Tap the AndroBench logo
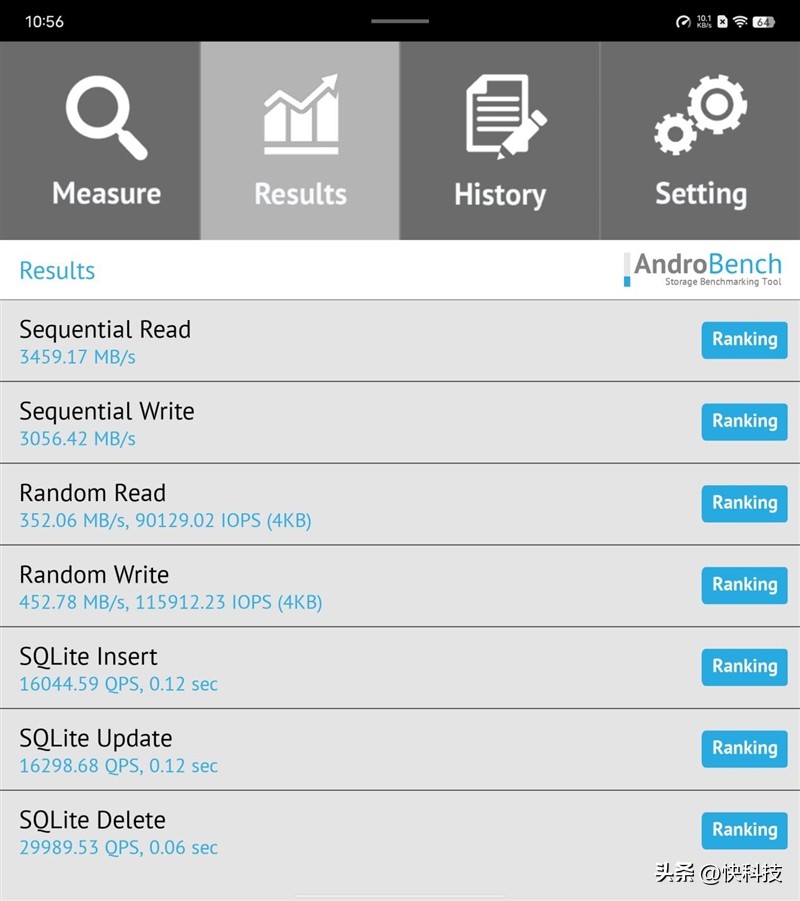The height and width of the screenshot is (901, 800). (703, 269)
